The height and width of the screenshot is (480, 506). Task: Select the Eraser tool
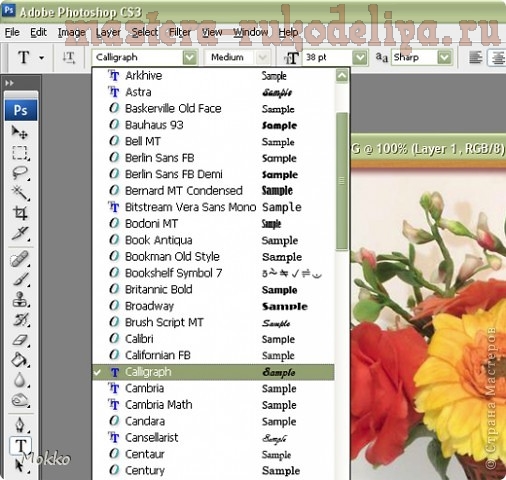pos(20,340)
